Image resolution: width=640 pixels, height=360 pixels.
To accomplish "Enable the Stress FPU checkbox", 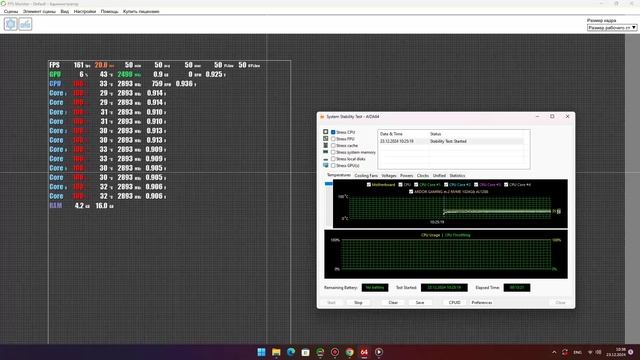I will (333, 139).
